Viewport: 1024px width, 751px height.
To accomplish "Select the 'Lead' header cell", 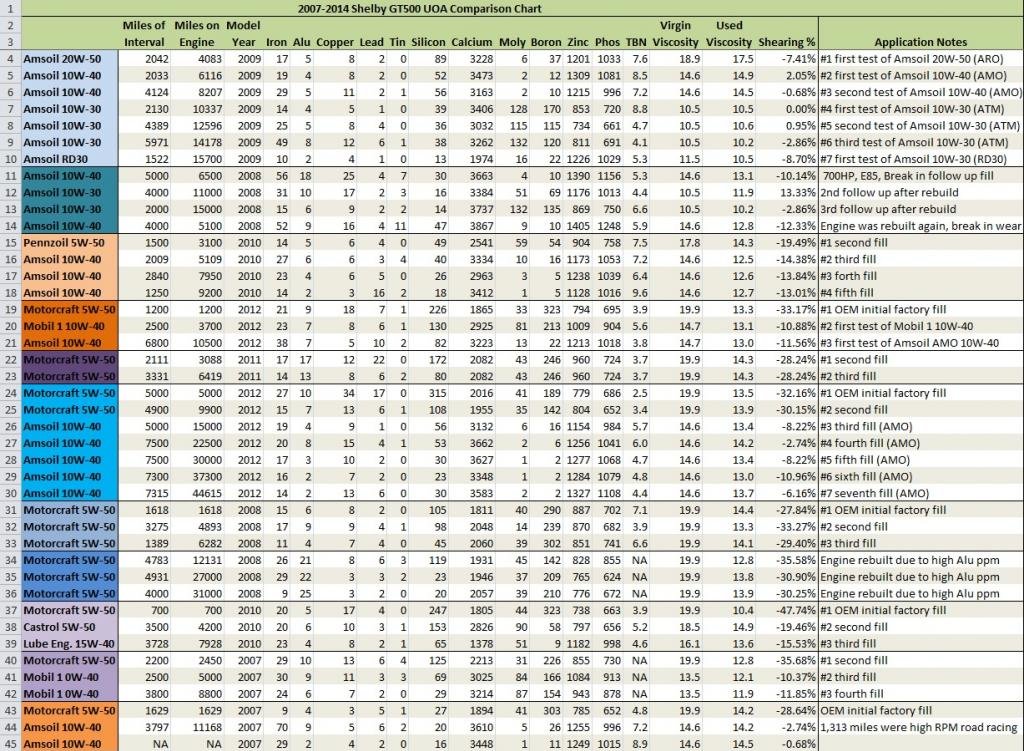I will pyautogui.click(x=371, y=42).
